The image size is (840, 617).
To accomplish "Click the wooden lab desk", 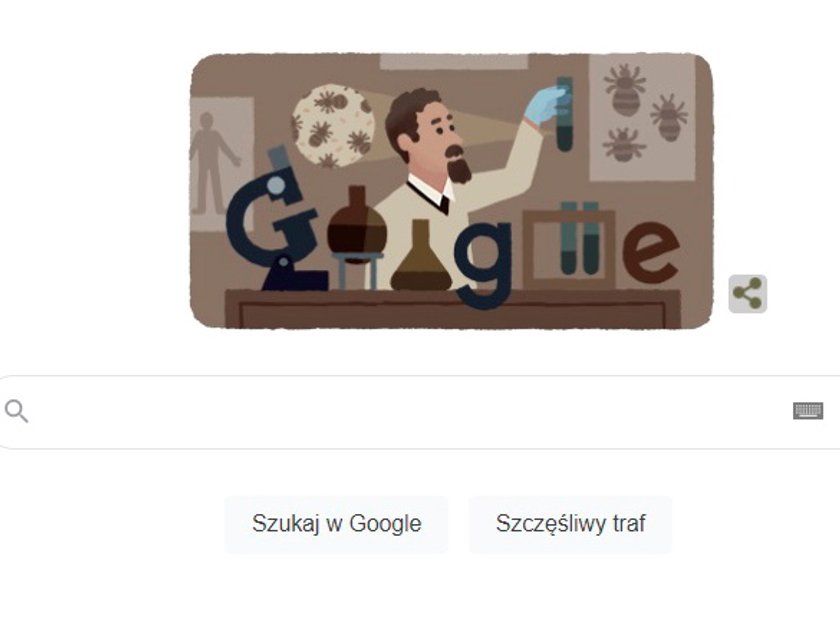I will click(x=453, y=308).
